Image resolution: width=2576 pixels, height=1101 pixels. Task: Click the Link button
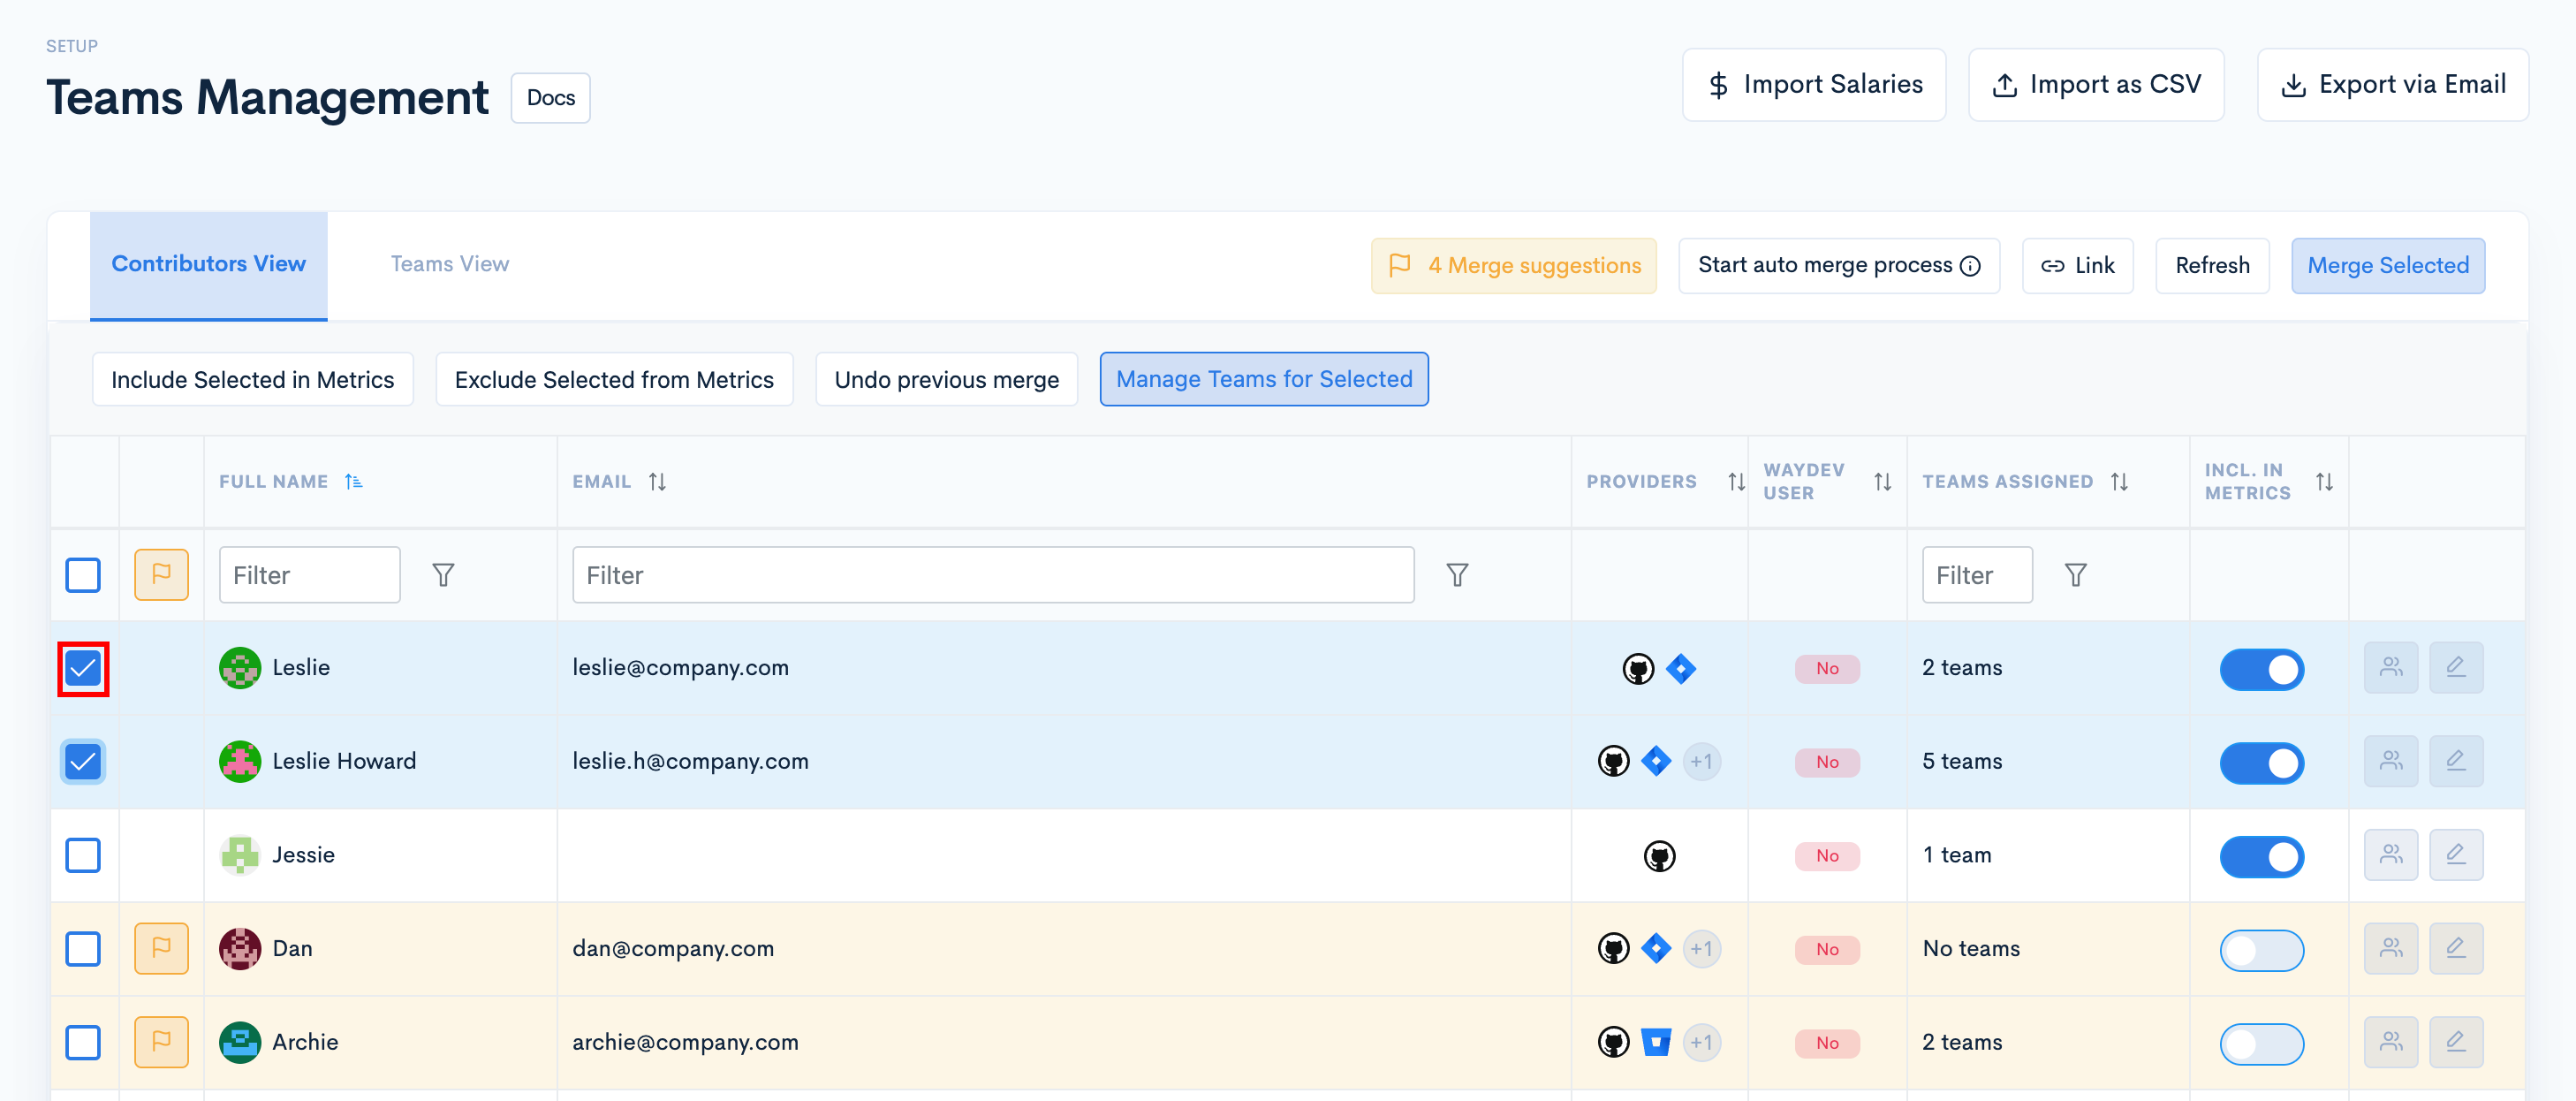[2077, 266]
